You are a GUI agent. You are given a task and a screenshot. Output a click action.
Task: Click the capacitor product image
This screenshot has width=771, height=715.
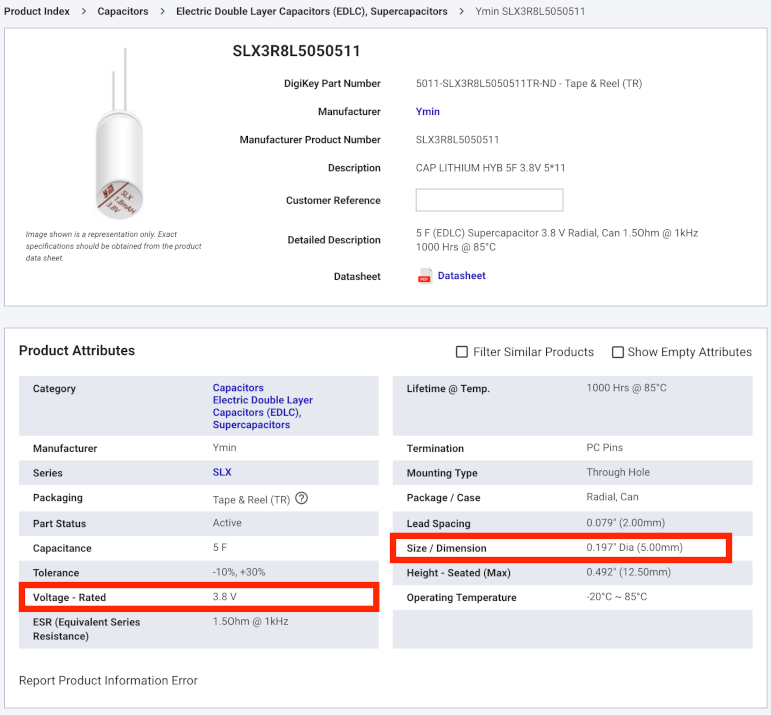[119, 133]
